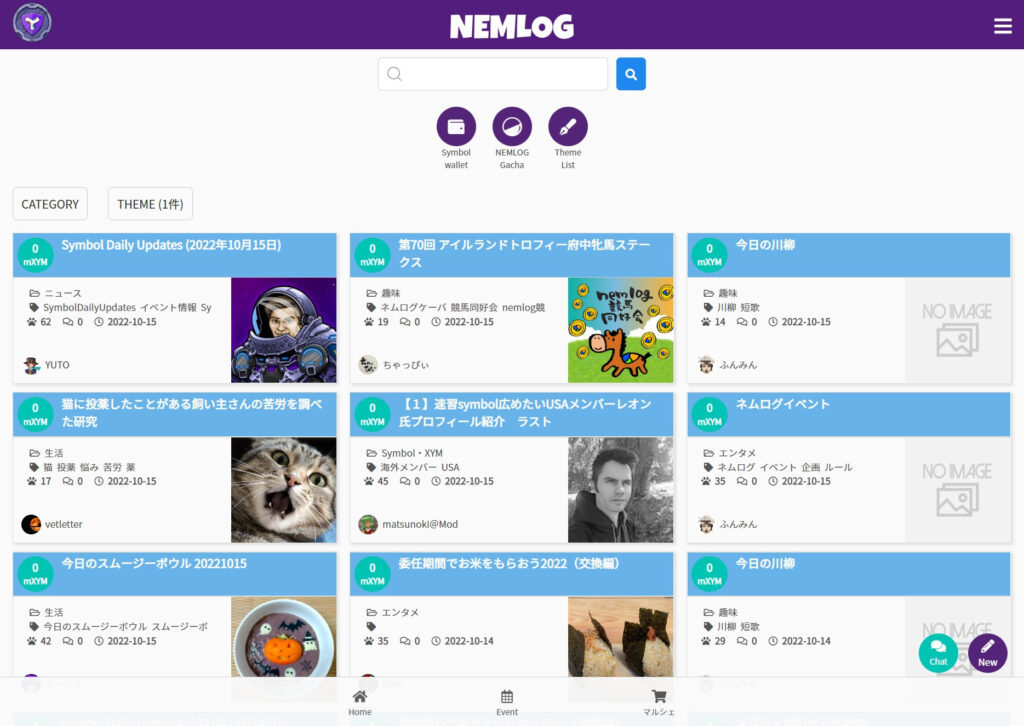Image resolution: width=1024 pixels, height=726 pixels.
Task: Click author name ちゃっぴぃ
Action: 406,365
